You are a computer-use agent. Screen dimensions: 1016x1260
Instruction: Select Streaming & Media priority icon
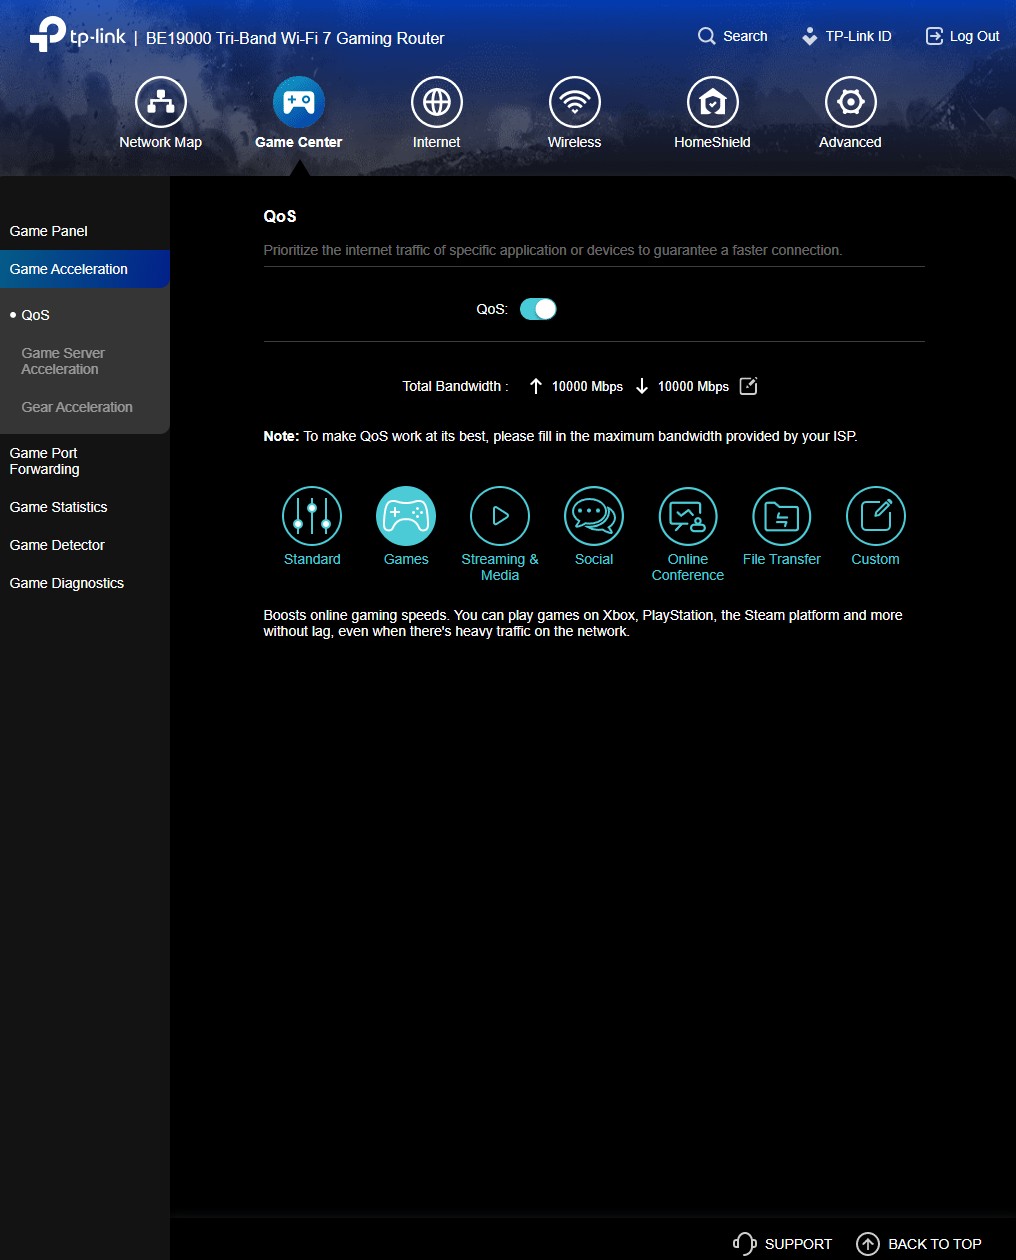[500, 516]
